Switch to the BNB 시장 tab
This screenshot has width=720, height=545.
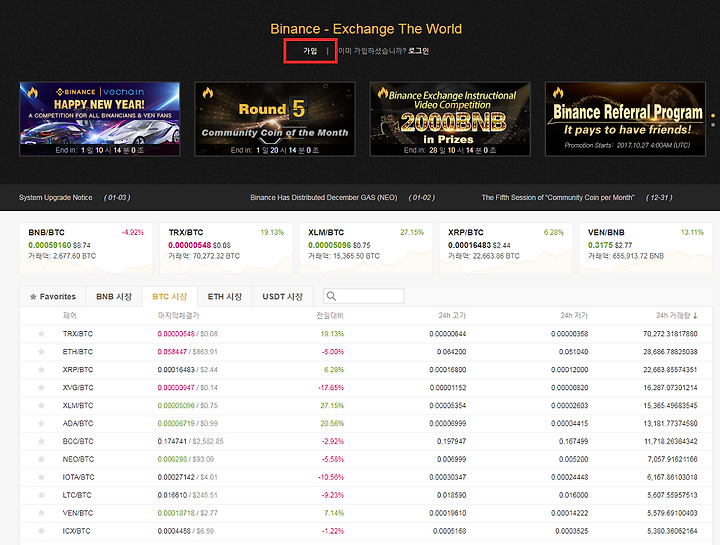tap(114, 297)
